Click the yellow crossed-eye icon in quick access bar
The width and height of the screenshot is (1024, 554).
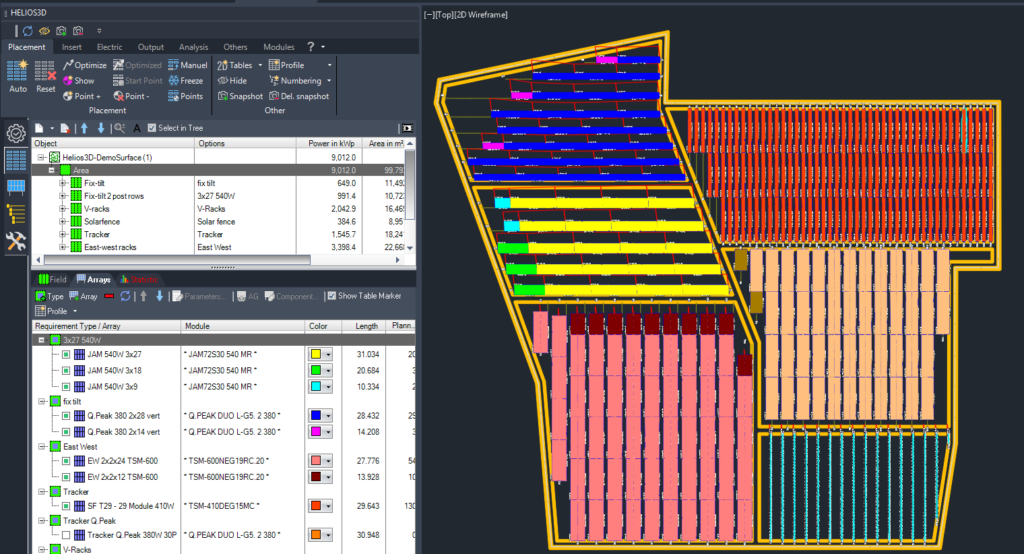(44, 31)
